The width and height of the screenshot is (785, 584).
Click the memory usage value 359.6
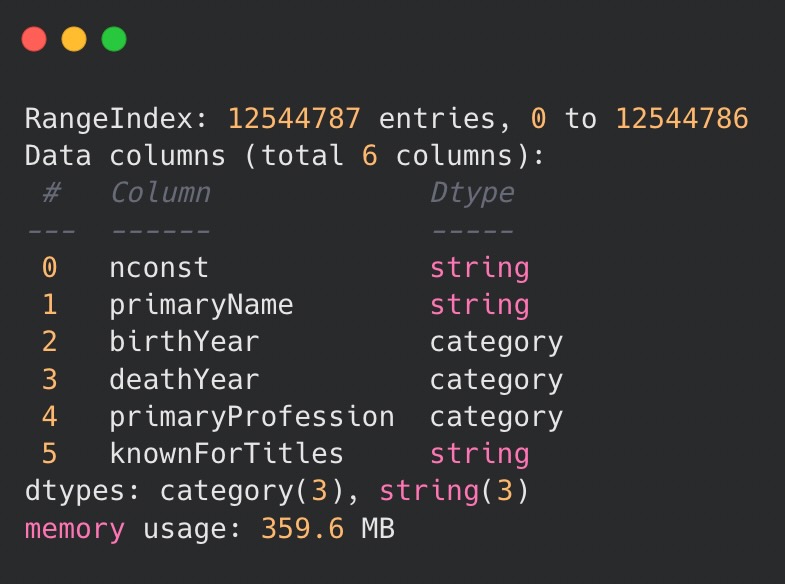tap(303, 528)
